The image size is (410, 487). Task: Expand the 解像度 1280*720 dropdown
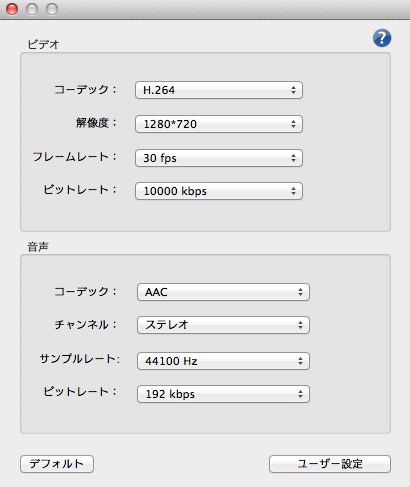coord(219,124)
